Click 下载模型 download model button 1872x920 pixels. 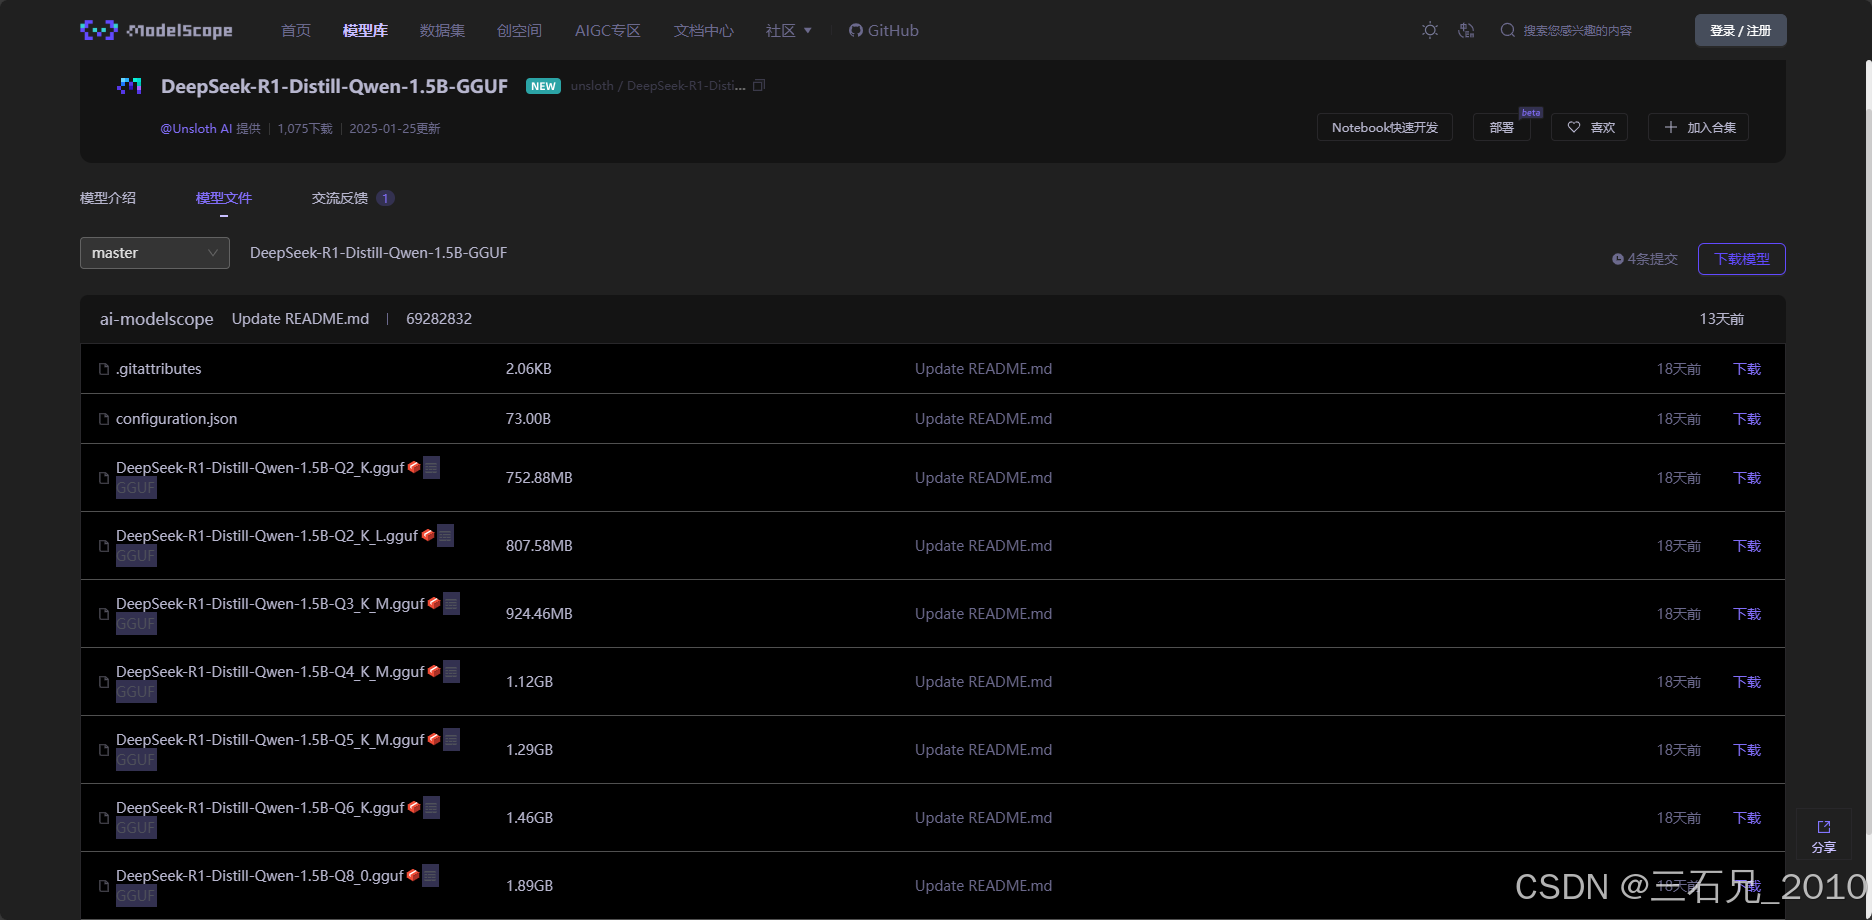[1742, 259]
